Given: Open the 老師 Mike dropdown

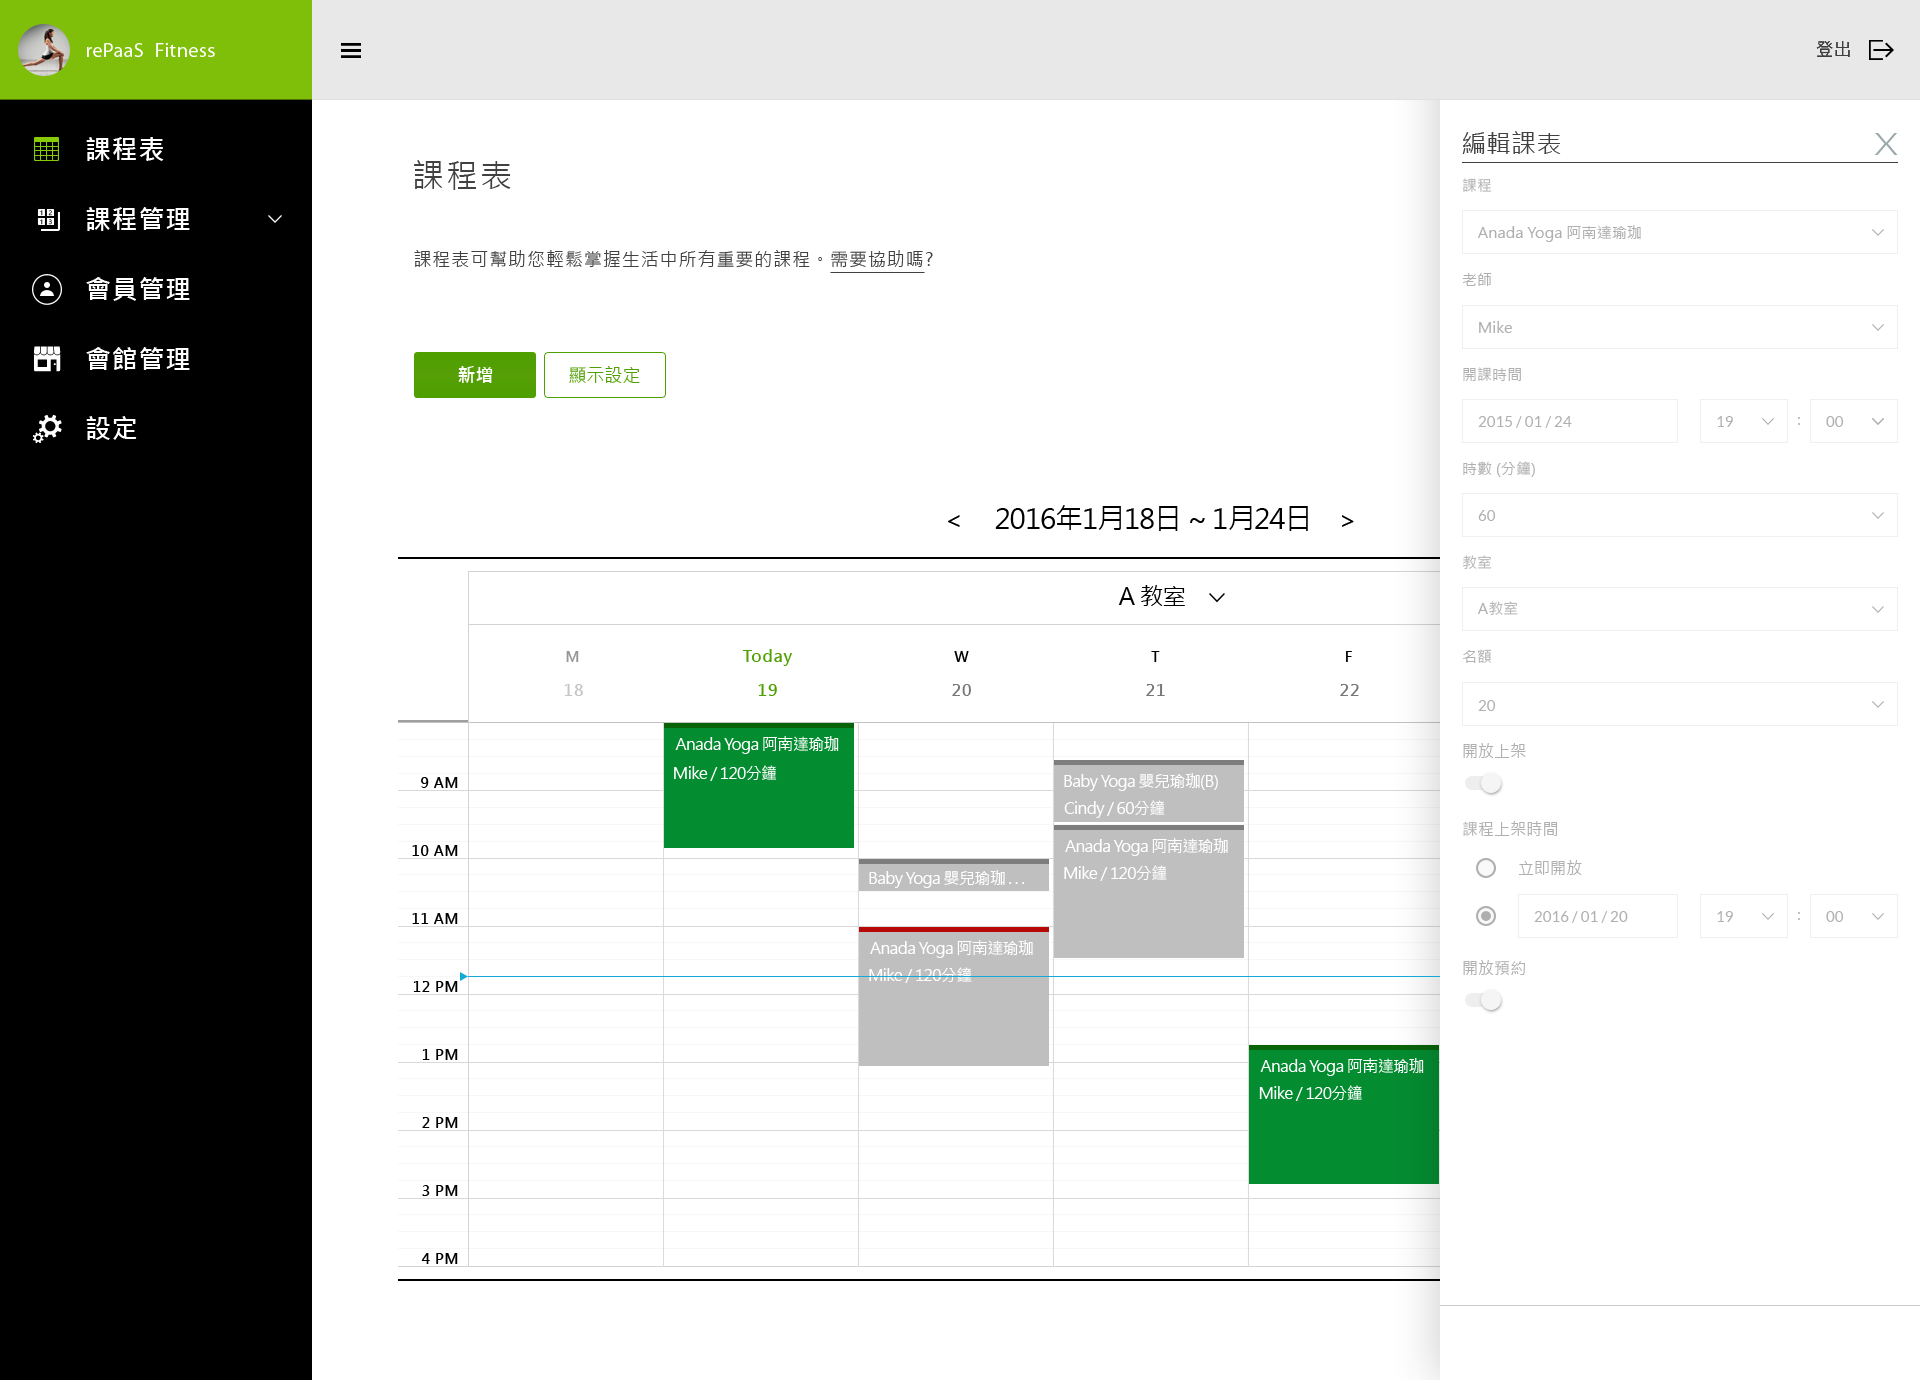Looking at the screenshot, I should (1679, 327).
